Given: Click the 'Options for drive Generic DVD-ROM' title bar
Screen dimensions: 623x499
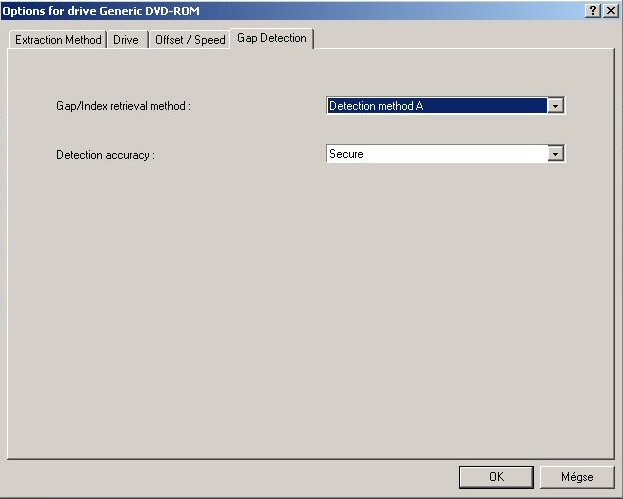Looking at the screenshot, I should click(100, 10).
